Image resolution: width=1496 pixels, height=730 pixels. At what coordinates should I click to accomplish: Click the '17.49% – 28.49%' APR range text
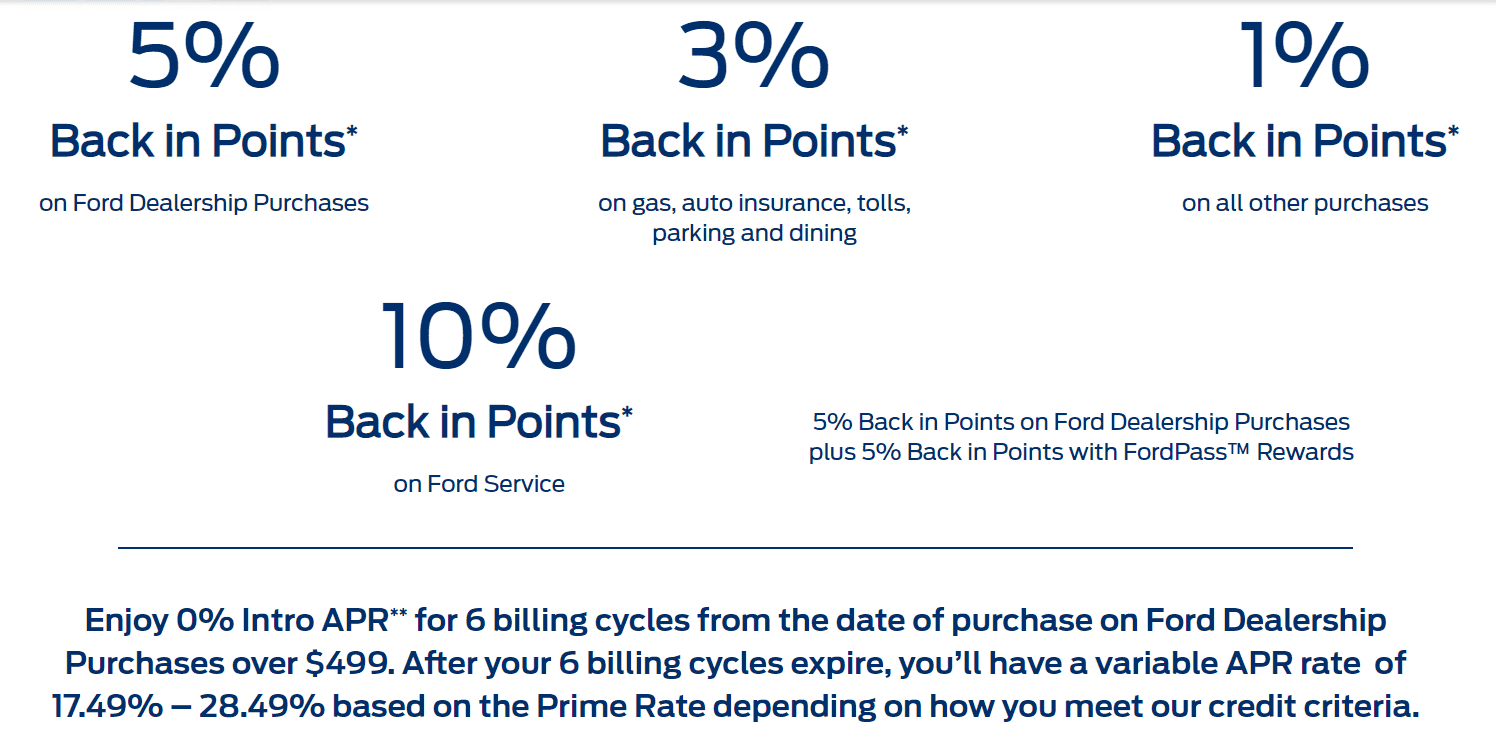[188, 706]
